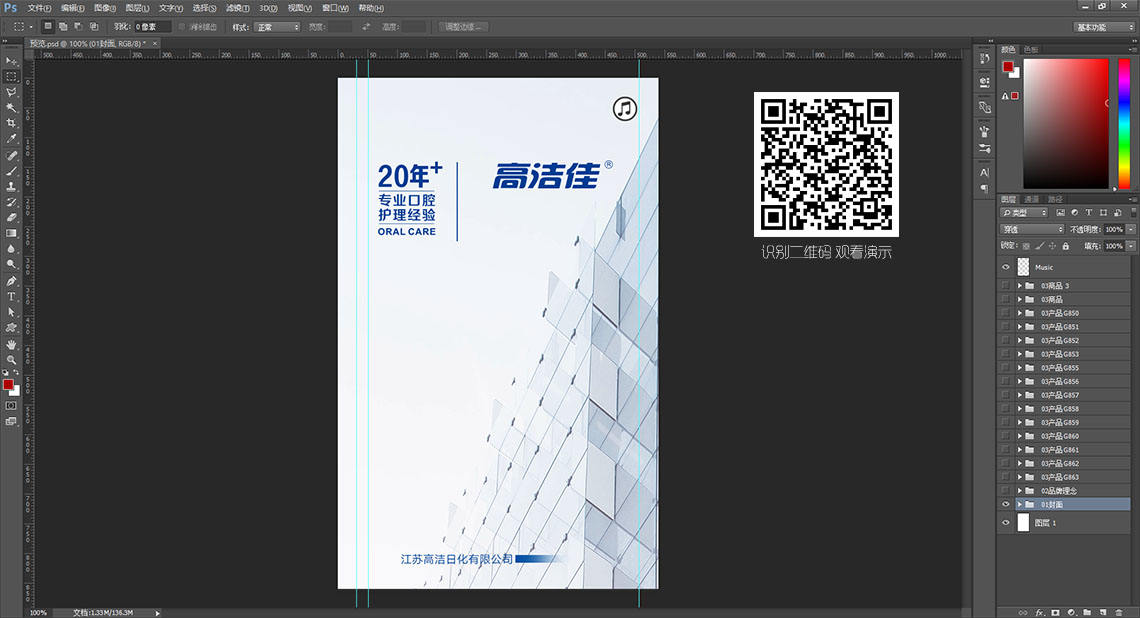Close the 预览.psd document tab

155,44
